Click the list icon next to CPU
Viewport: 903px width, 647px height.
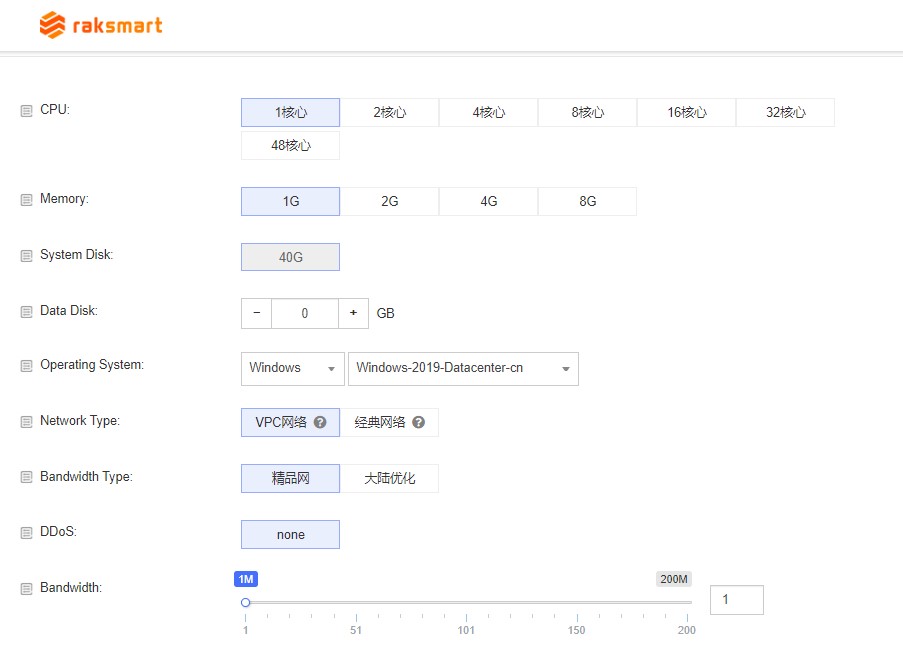27,111
